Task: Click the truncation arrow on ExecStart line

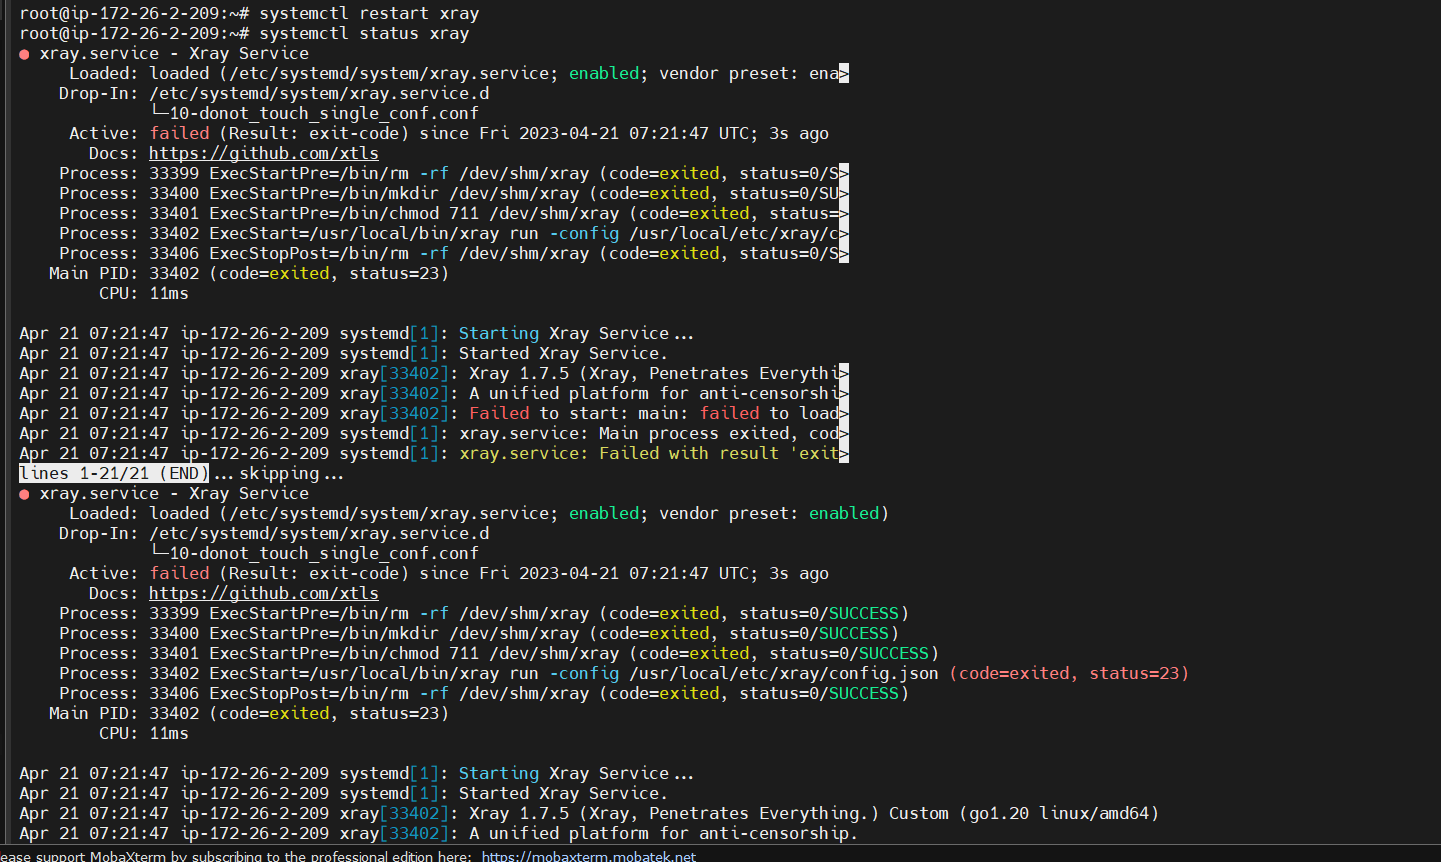Action: pos(843,233)
